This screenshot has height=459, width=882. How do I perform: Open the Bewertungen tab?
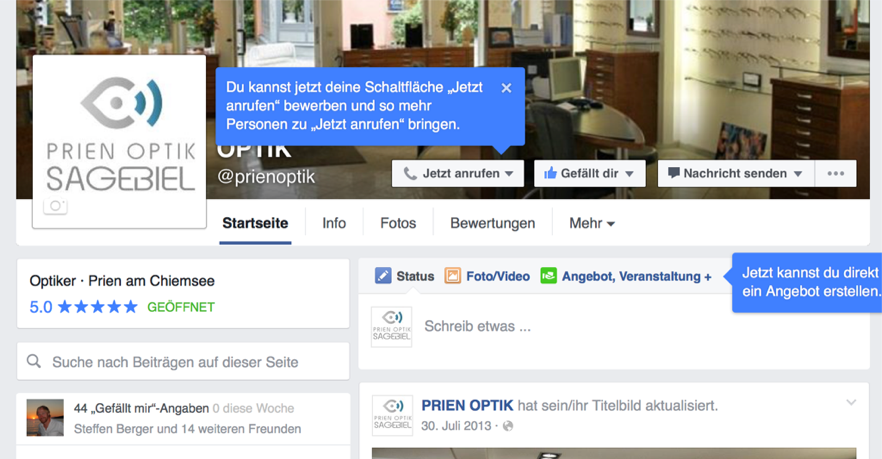coord(492,223)
